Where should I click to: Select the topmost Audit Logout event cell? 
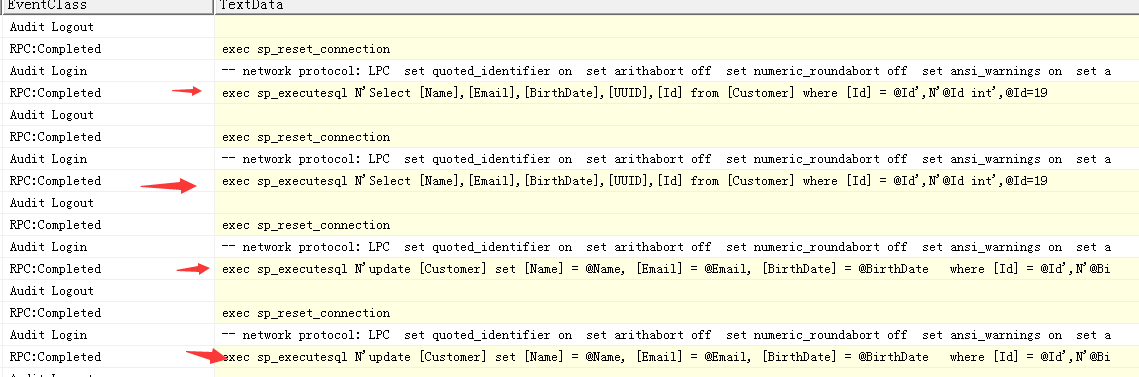click(109, 27)
